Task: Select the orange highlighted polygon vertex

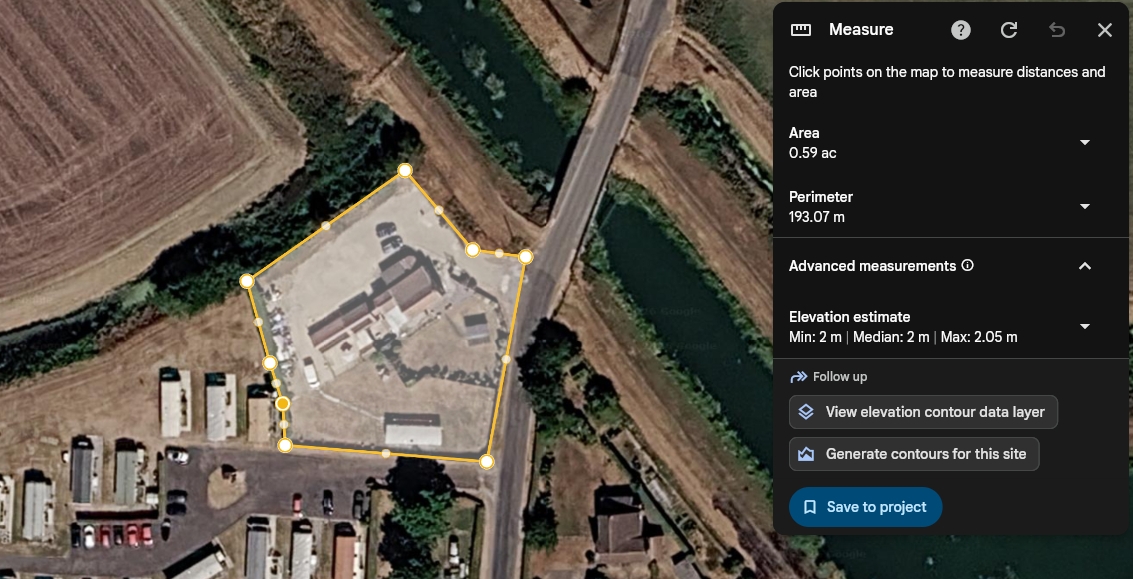Action: click(x=283, y=403)
